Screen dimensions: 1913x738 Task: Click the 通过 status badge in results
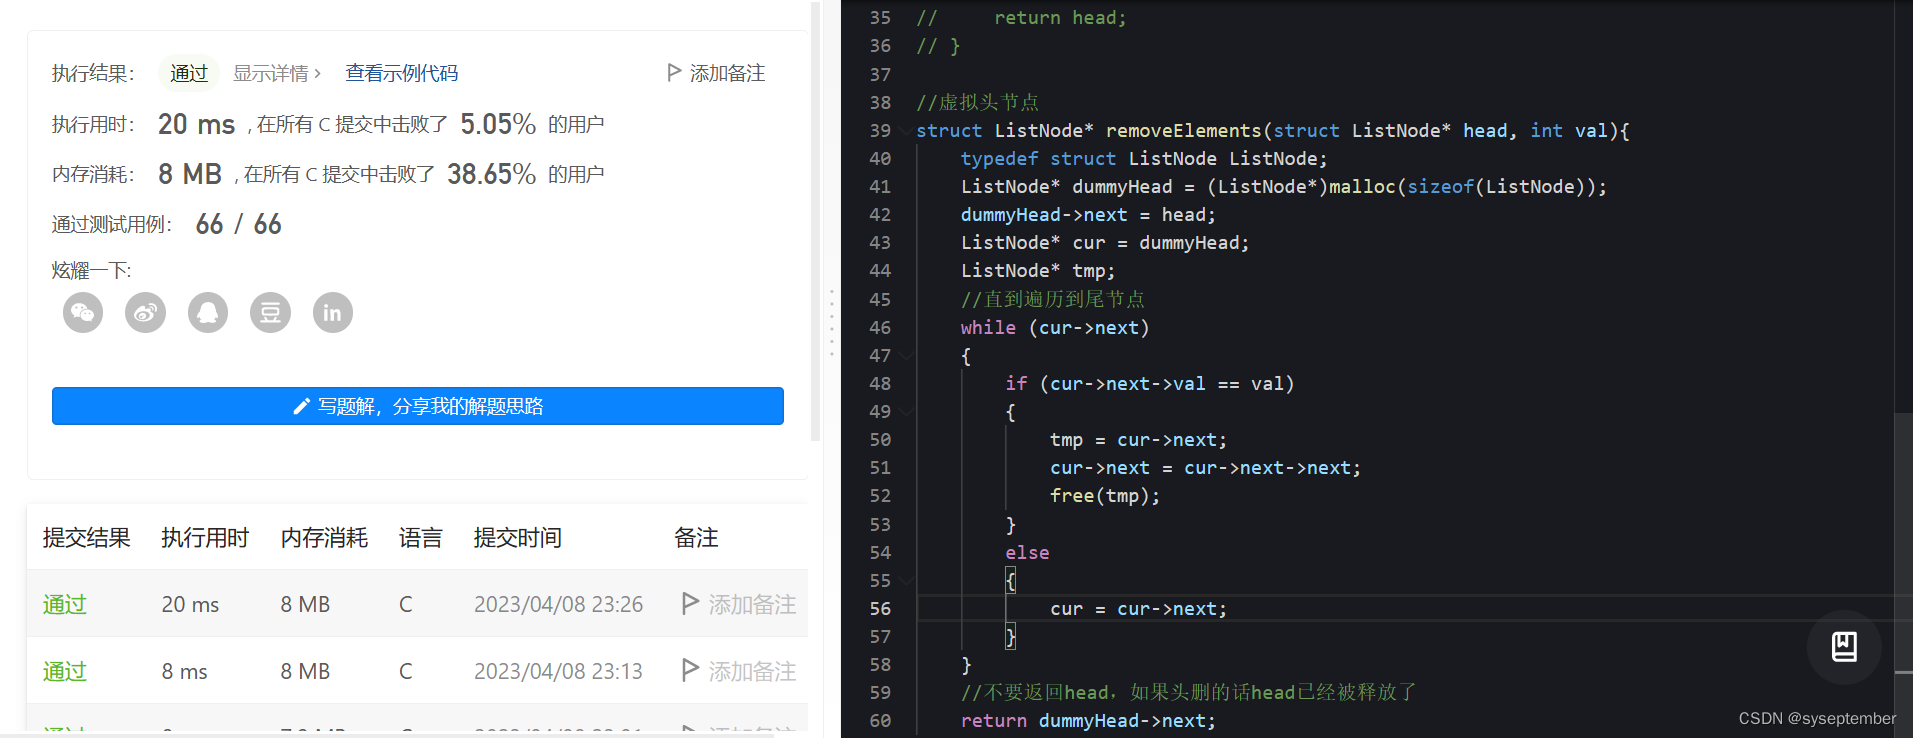[189, 73]
